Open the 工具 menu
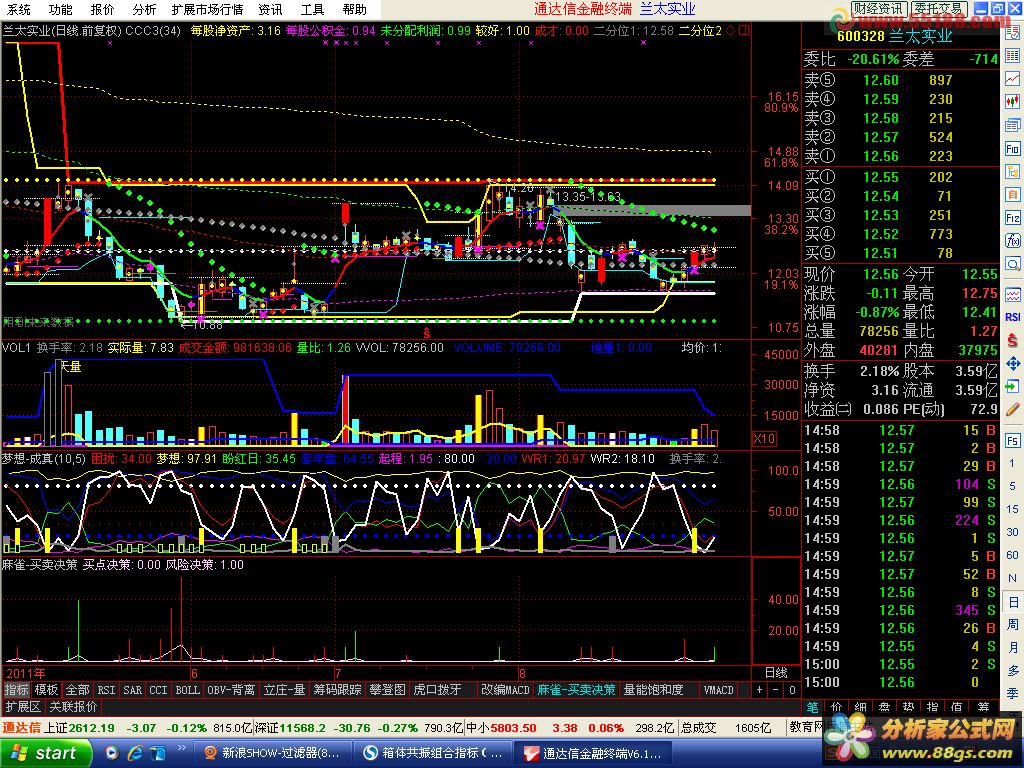This screenshot has height=768, width=1024. coord(312,9)
